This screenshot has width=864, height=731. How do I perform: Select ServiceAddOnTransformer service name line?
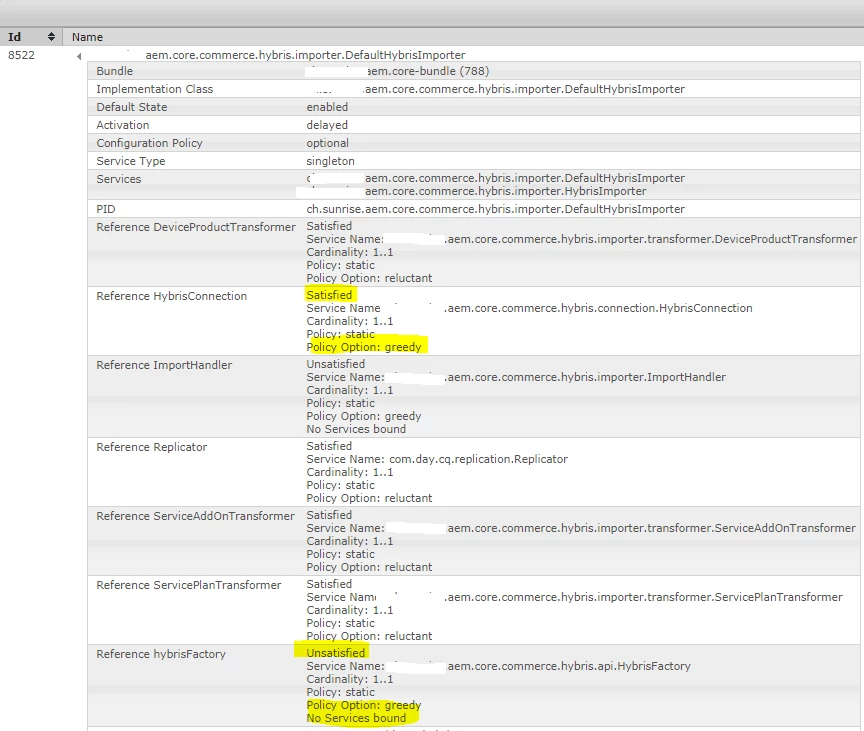581,528
